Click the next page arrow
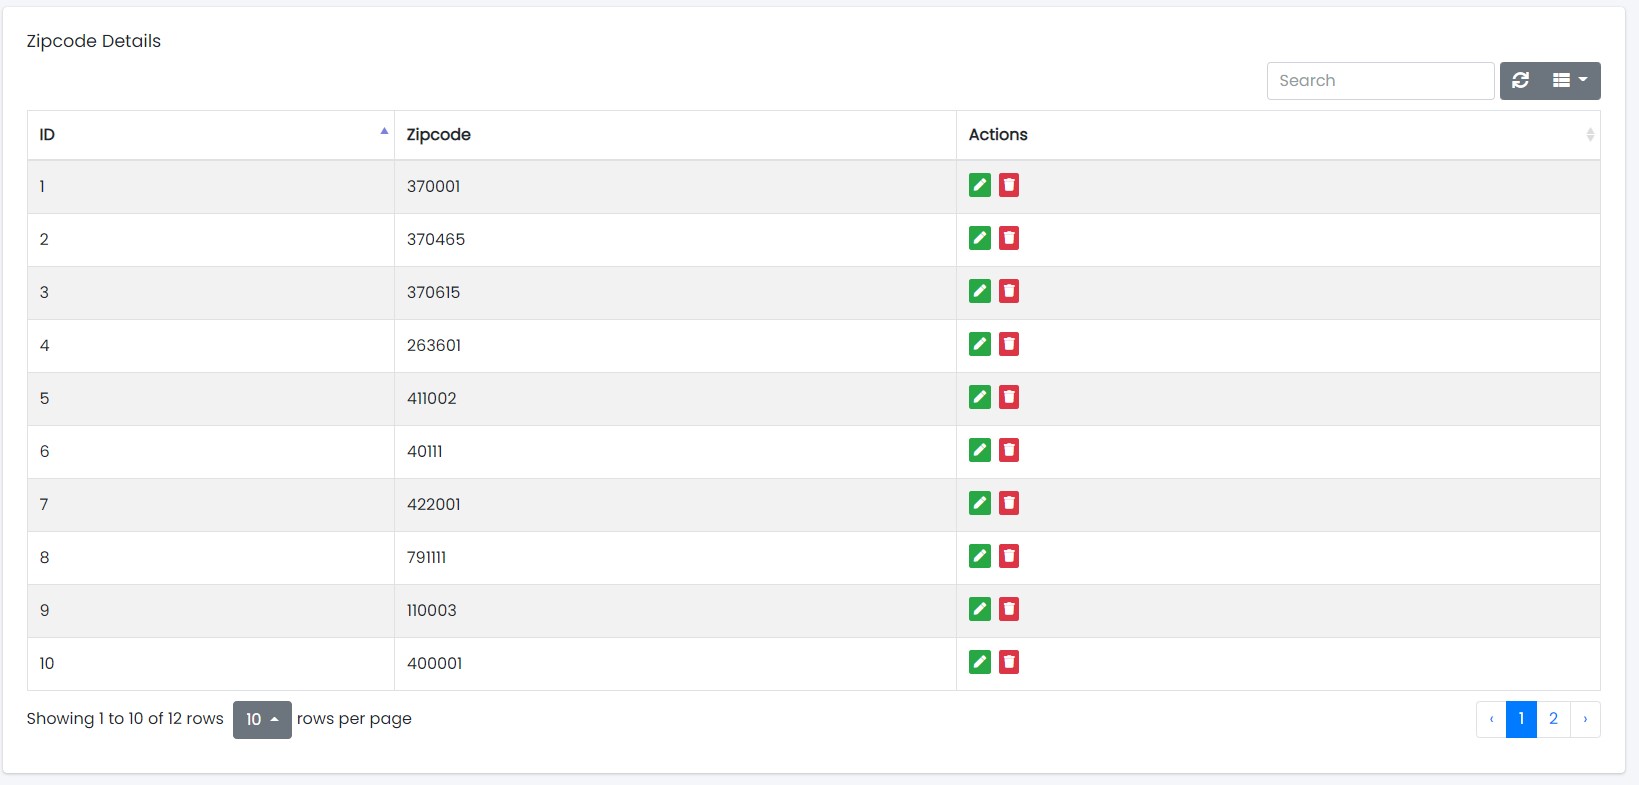Screen dimensions: 1639x785 1585,719
